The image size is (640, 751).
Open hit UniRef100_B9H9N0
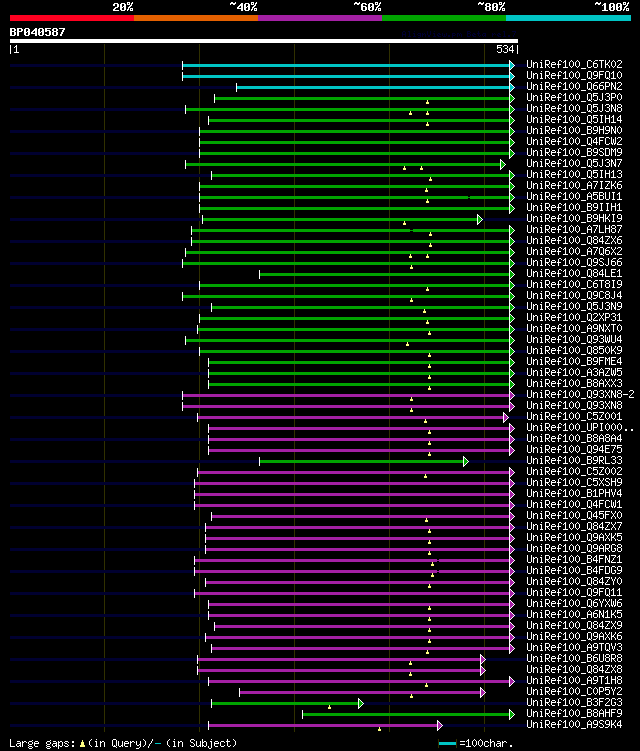tap(574, 130)
